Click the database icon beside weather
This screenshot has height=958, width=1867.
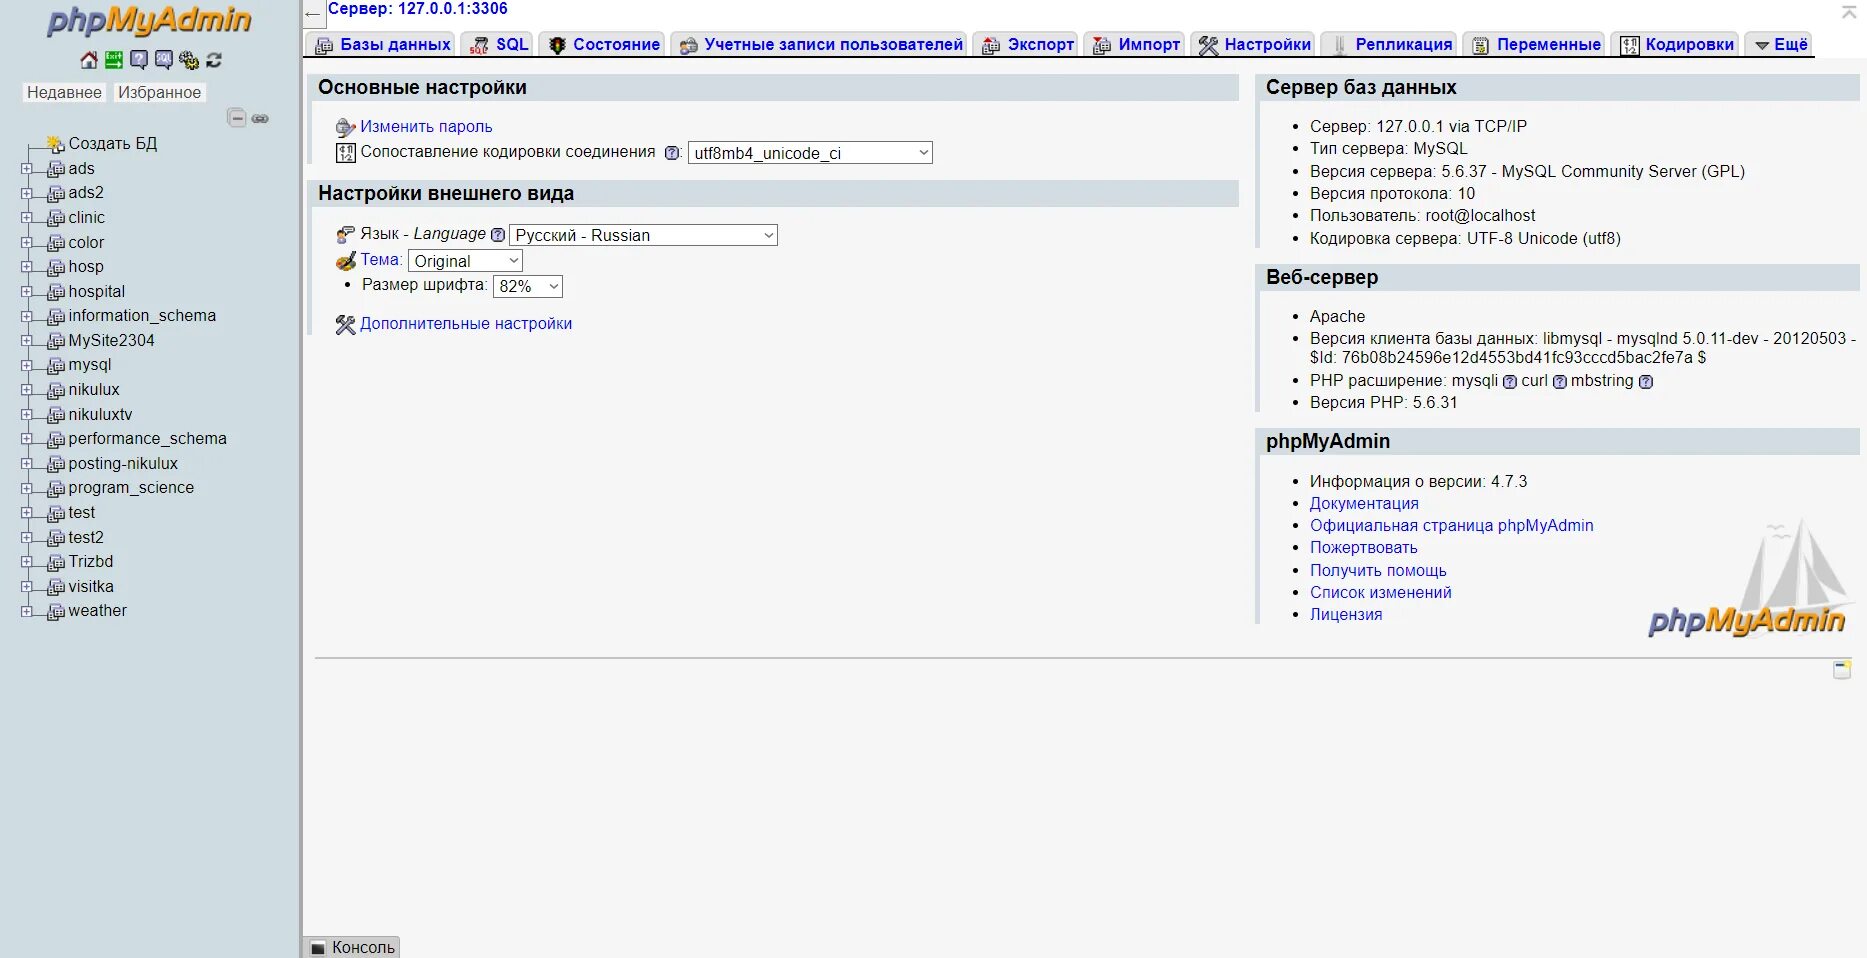pyautogui.click(x=56, y=612)
